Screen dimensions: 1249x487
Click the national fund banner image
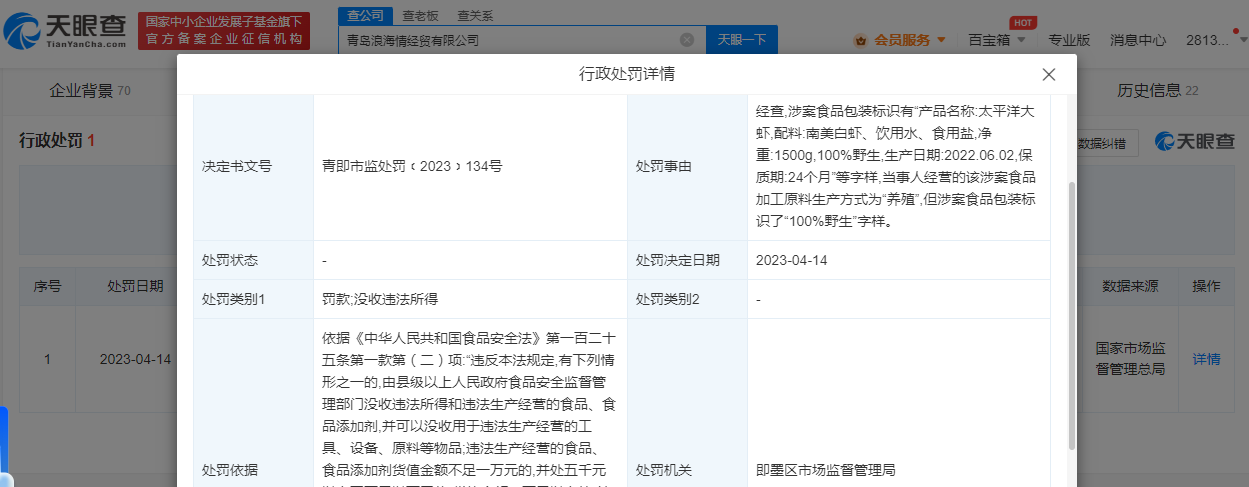(x=223, y=32)
